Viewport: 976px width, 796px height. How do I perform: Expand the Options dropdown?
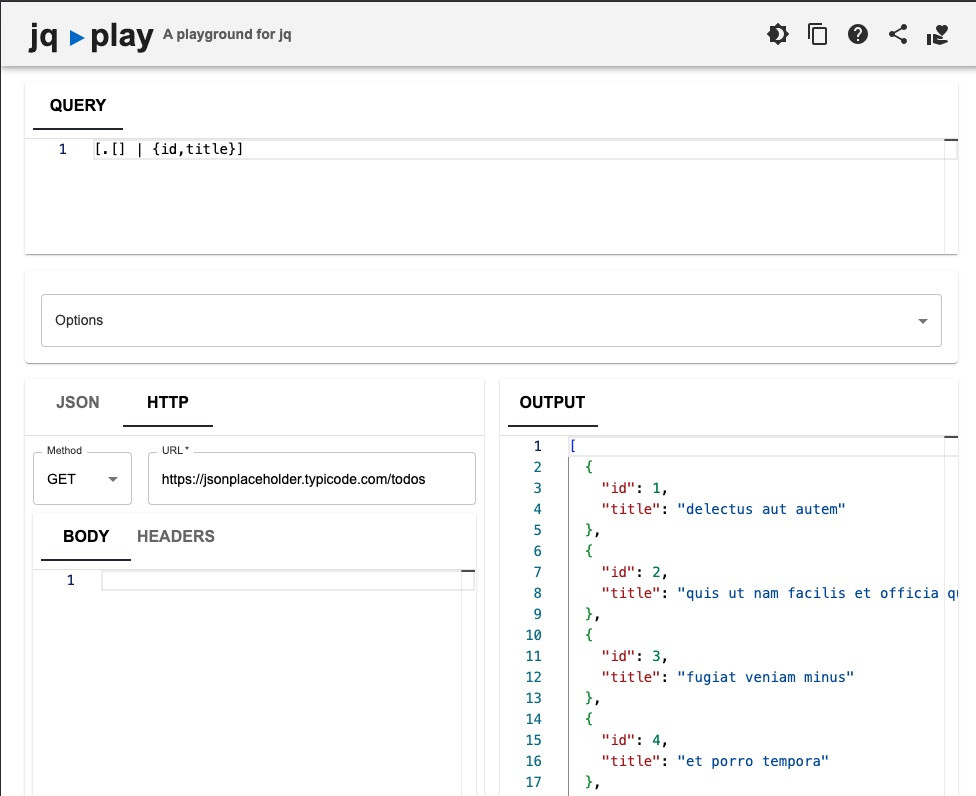coord(491,320)
